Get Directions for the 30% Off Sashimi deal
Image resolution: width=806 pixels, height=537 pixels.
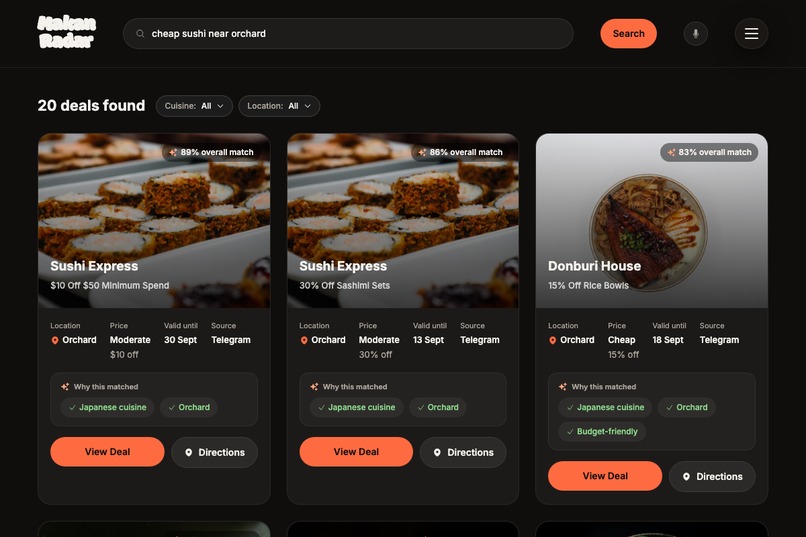pos(463,452)
